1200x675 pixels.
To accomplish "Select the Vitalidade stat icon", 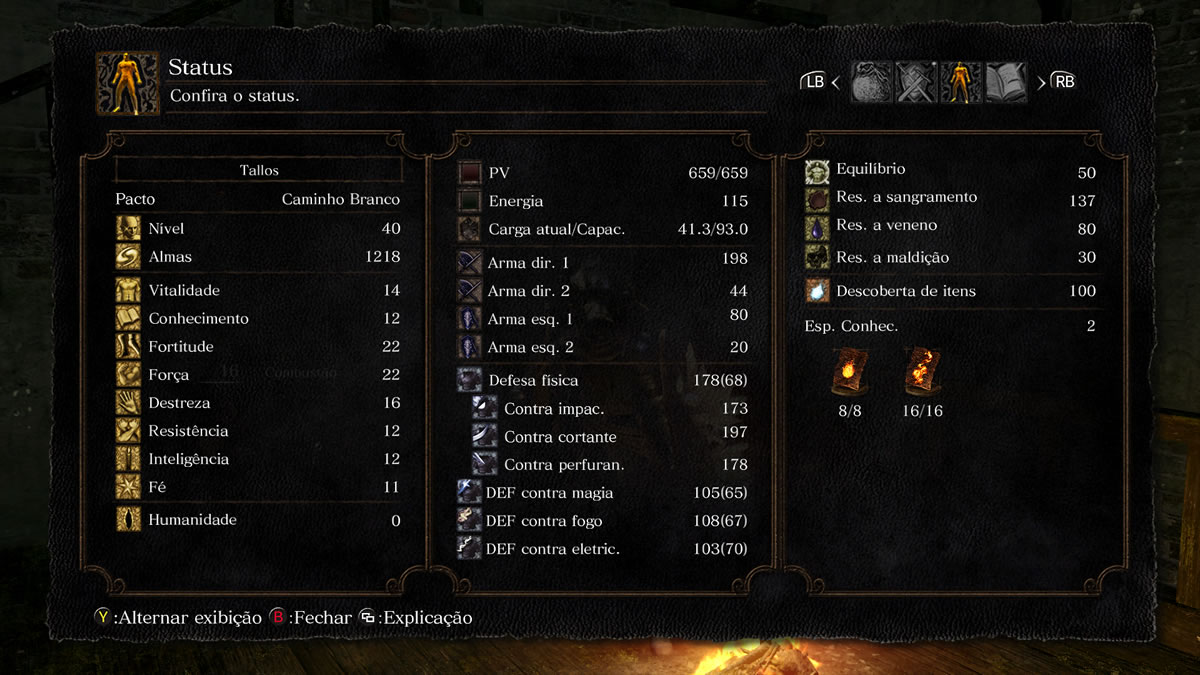I will 128,291.
